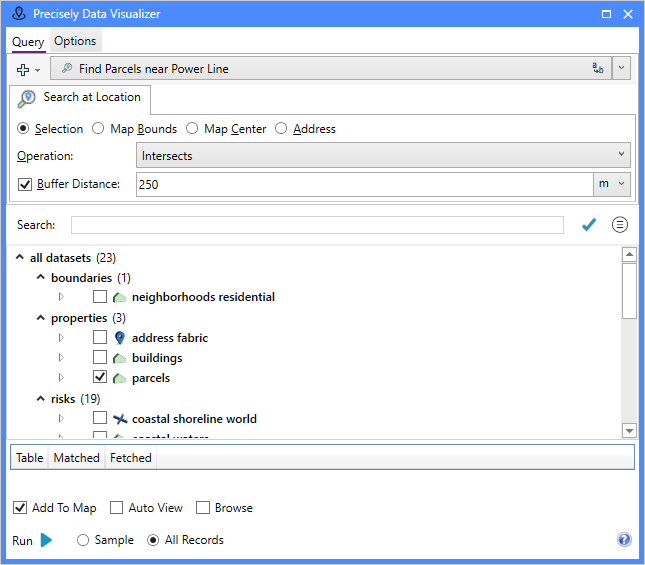Screen dimensions: 645x565
Task: Choose the Map Center radio button
Action: point(192,129)
